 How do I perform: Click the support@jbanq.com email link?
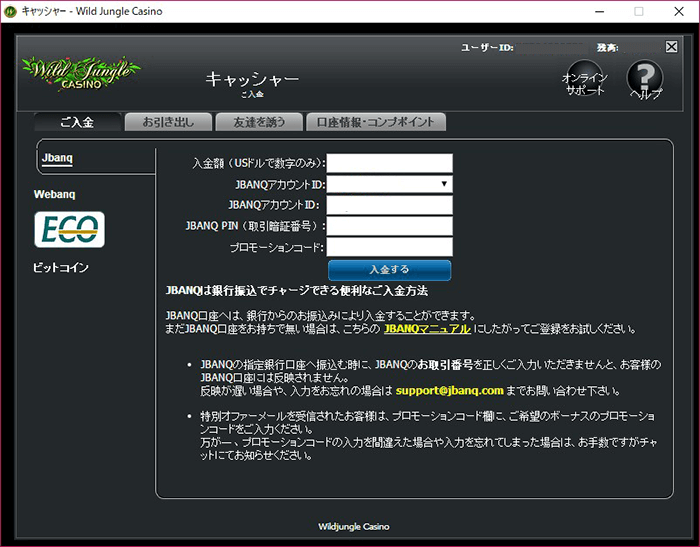click(x=450, y=391)
